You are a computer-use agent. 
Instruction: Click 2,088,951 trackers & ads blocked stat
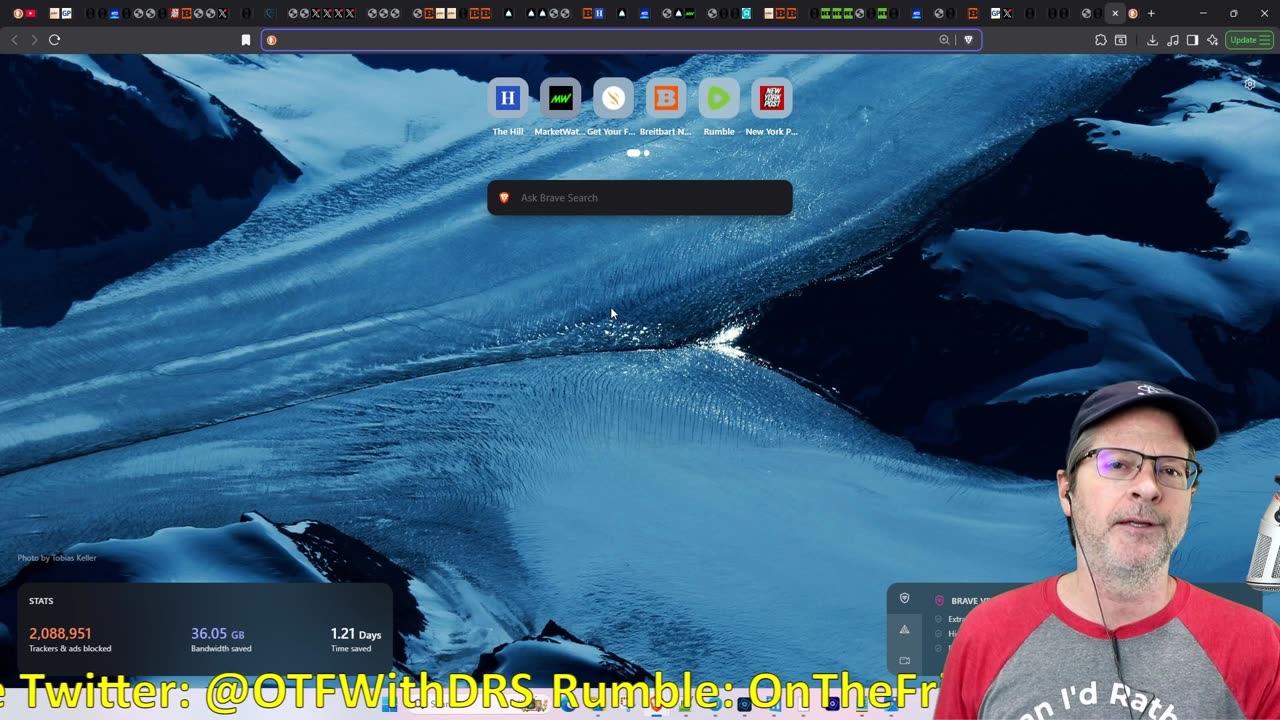coord(70,640)
